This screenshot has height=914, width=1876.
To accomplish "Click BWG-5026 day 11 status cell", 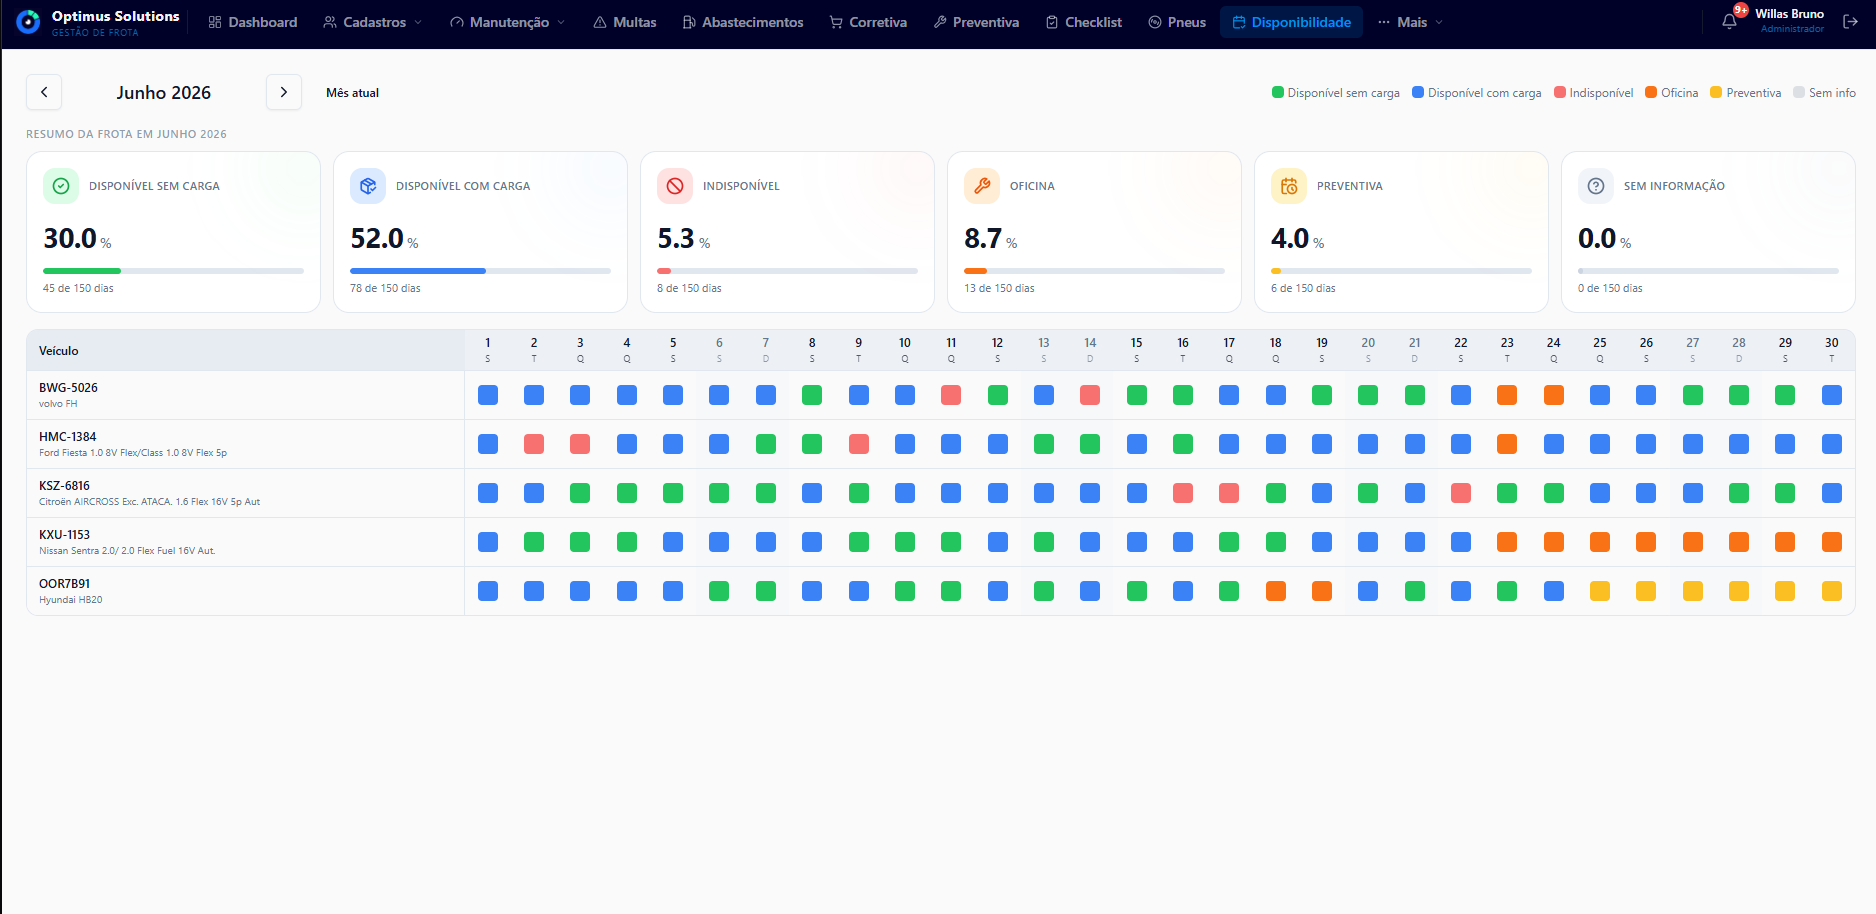I will point(951,395).
